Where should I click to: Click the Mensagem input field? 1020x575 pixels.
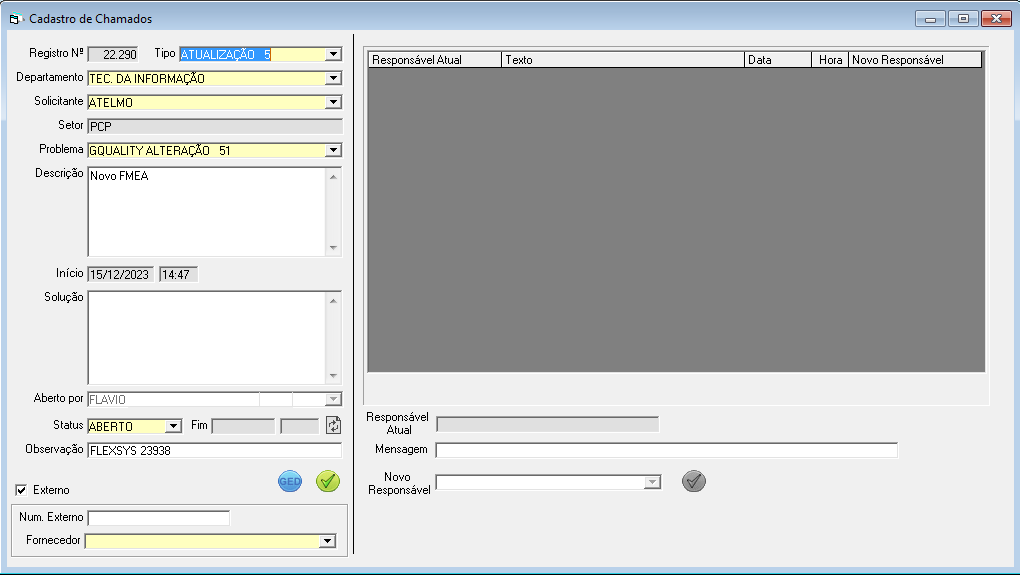[666, 450]
